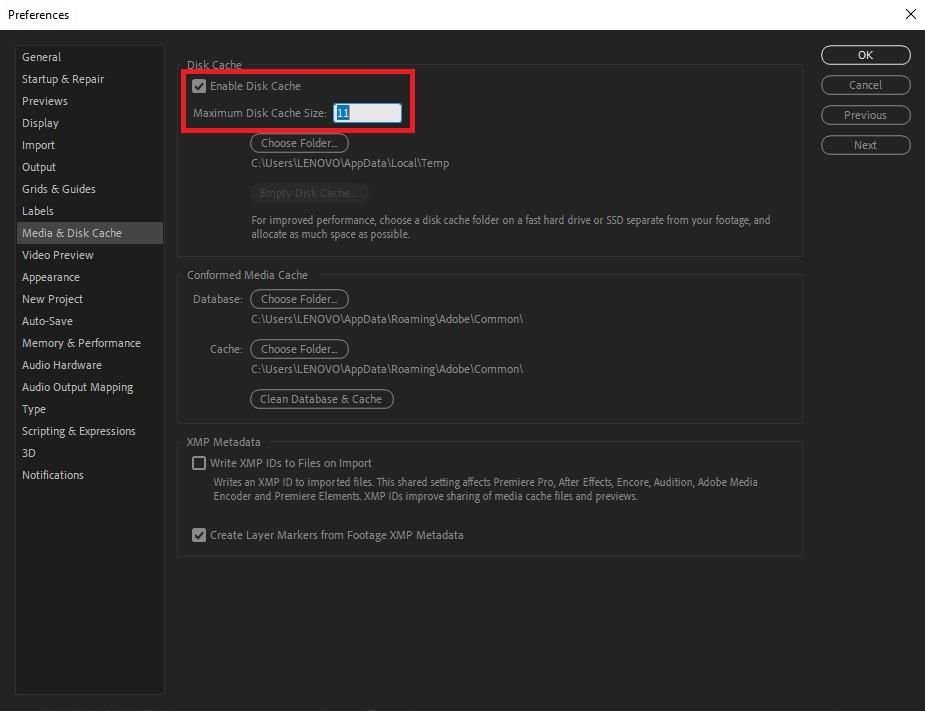Toggle Write XMP IDs to Files on Import
Screen dimensions: 925x711
click(x=199, y=463)
